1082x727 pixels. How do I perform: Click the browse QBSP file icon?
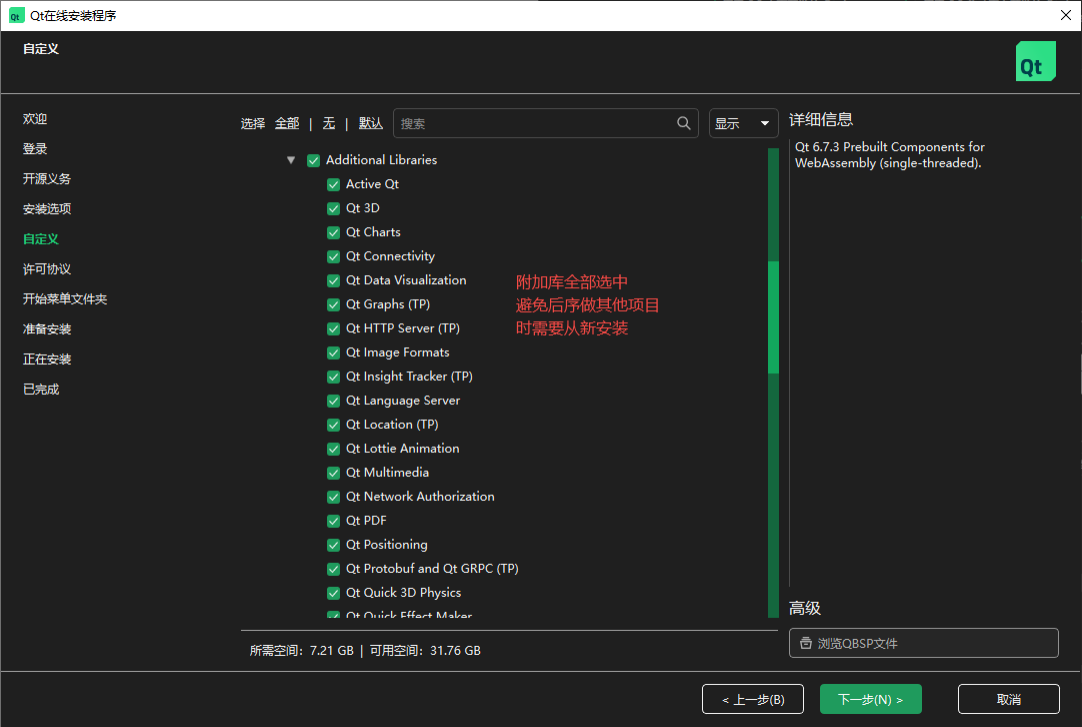805,643
